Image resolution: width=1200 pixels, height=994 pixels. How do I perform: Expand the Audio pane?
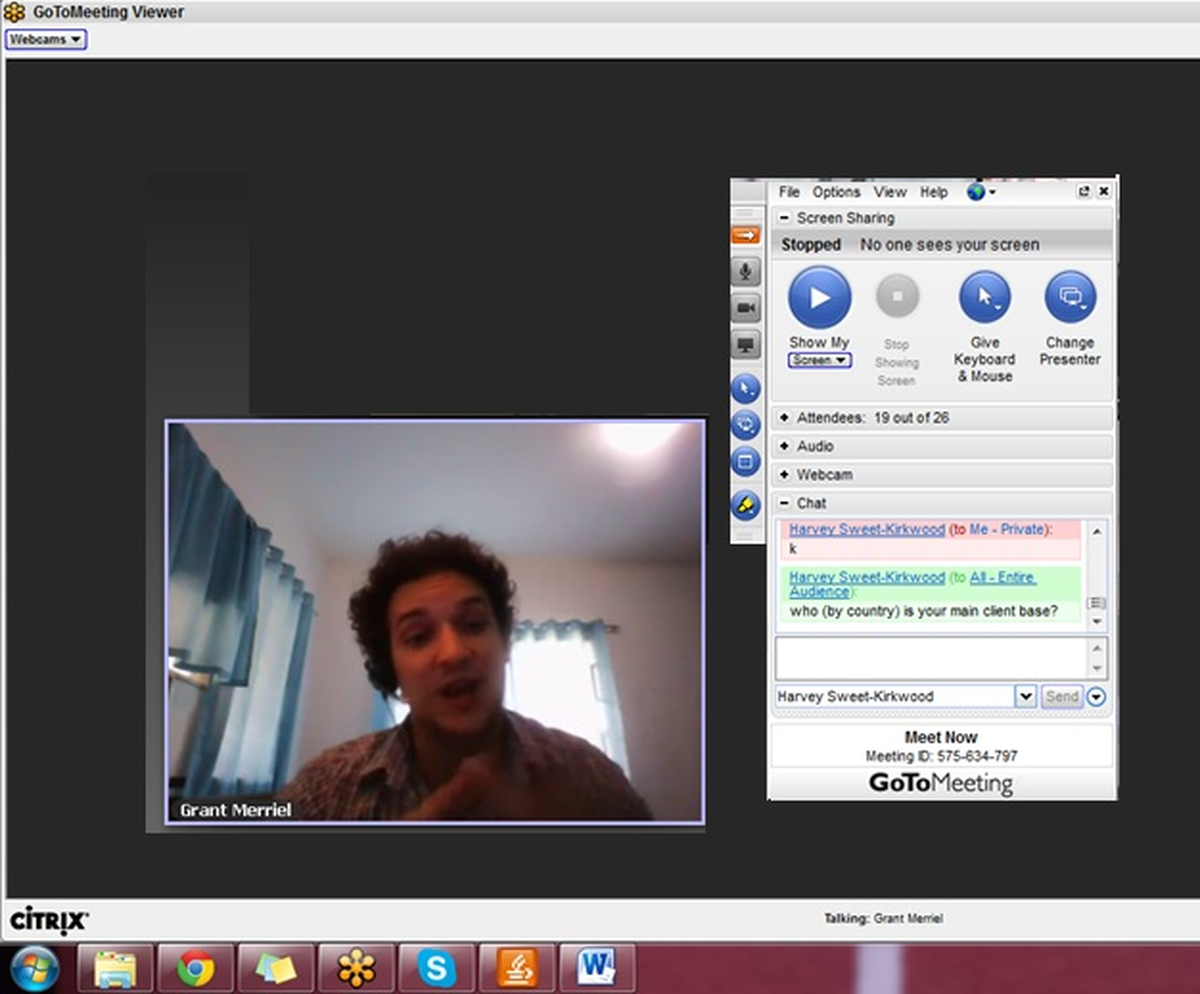point(784,446)
